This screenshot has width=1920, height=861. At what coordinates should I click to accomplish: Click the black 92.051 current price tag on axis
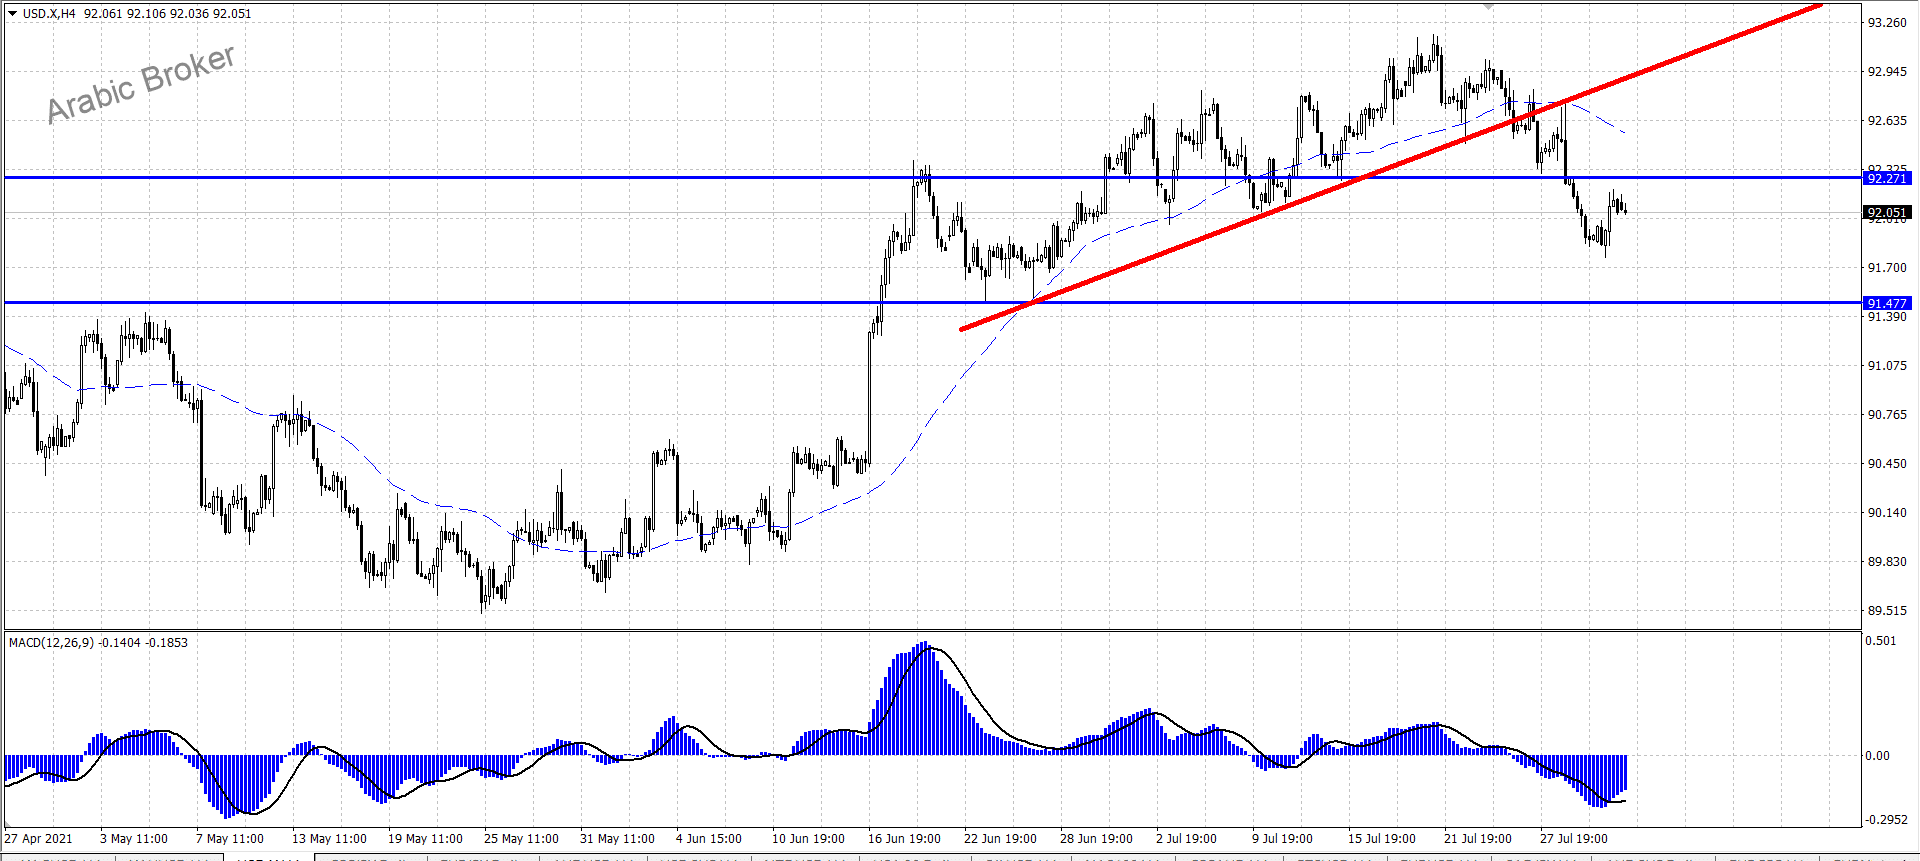[1887, 212]
